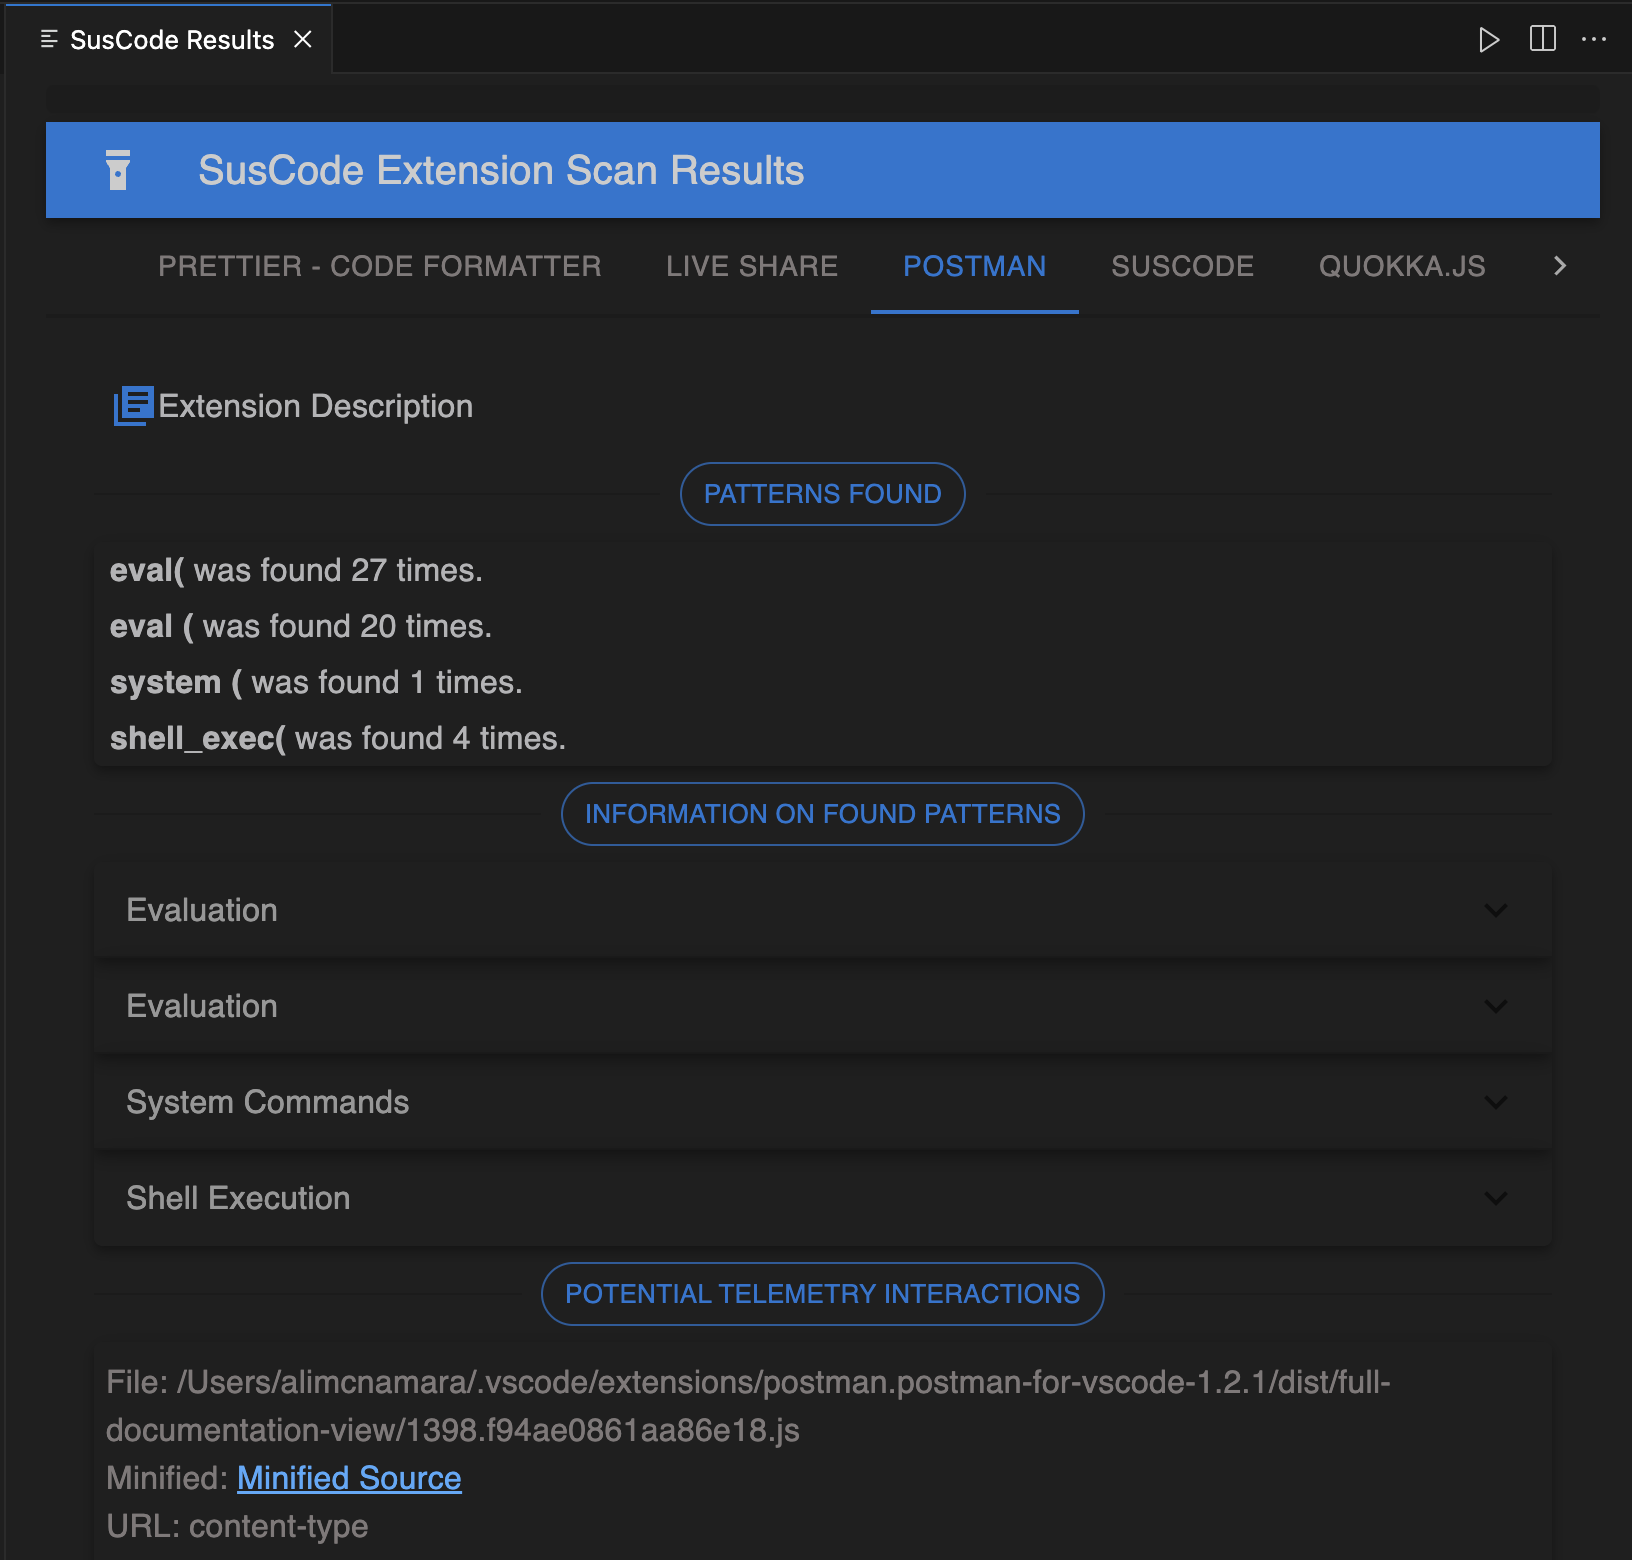The width and height of the screenshot is (1632, 1560).
Task: Click the SusCode flashlight logo icon
Action: [x=118, y=170]
